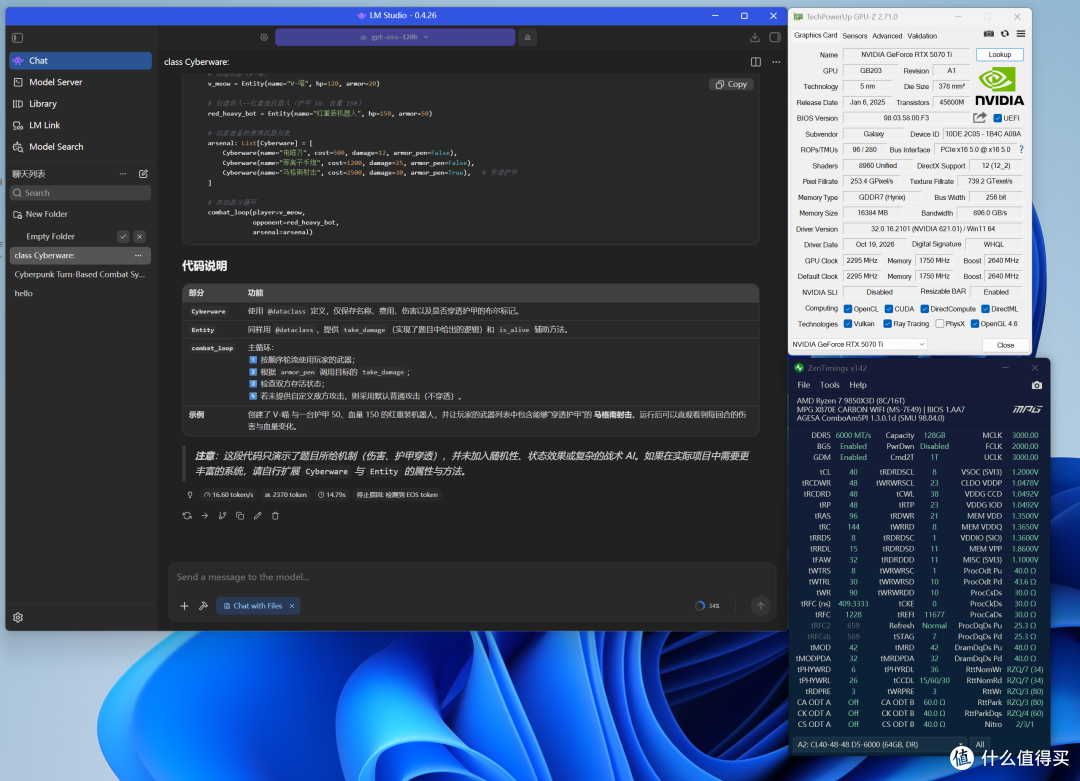This screenshot has height=781, width=1080.
Task: Toggle the UEFI checkbox in GPU-Z
Action: [997, 118]
